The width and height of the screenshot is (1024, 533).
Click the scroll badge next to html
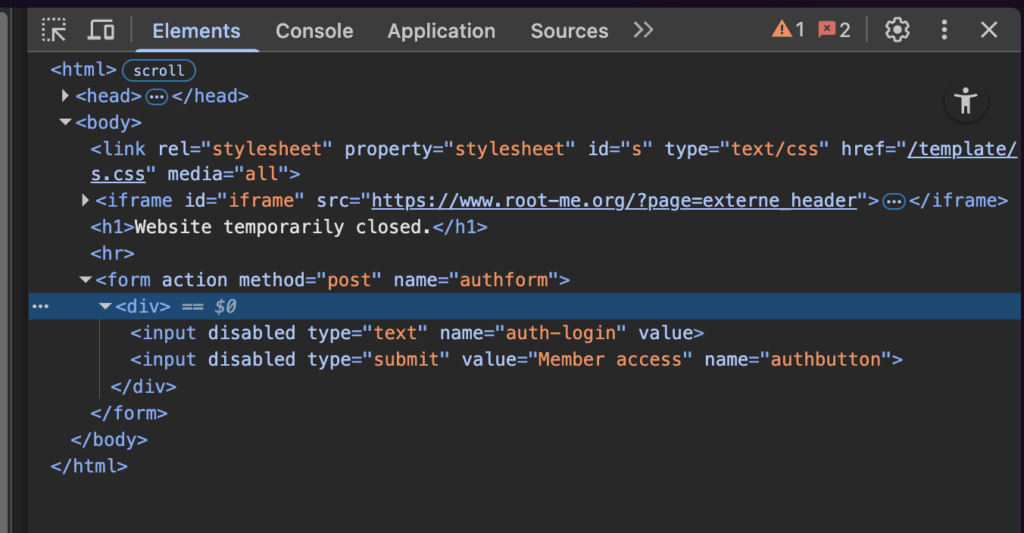(159, 70)
